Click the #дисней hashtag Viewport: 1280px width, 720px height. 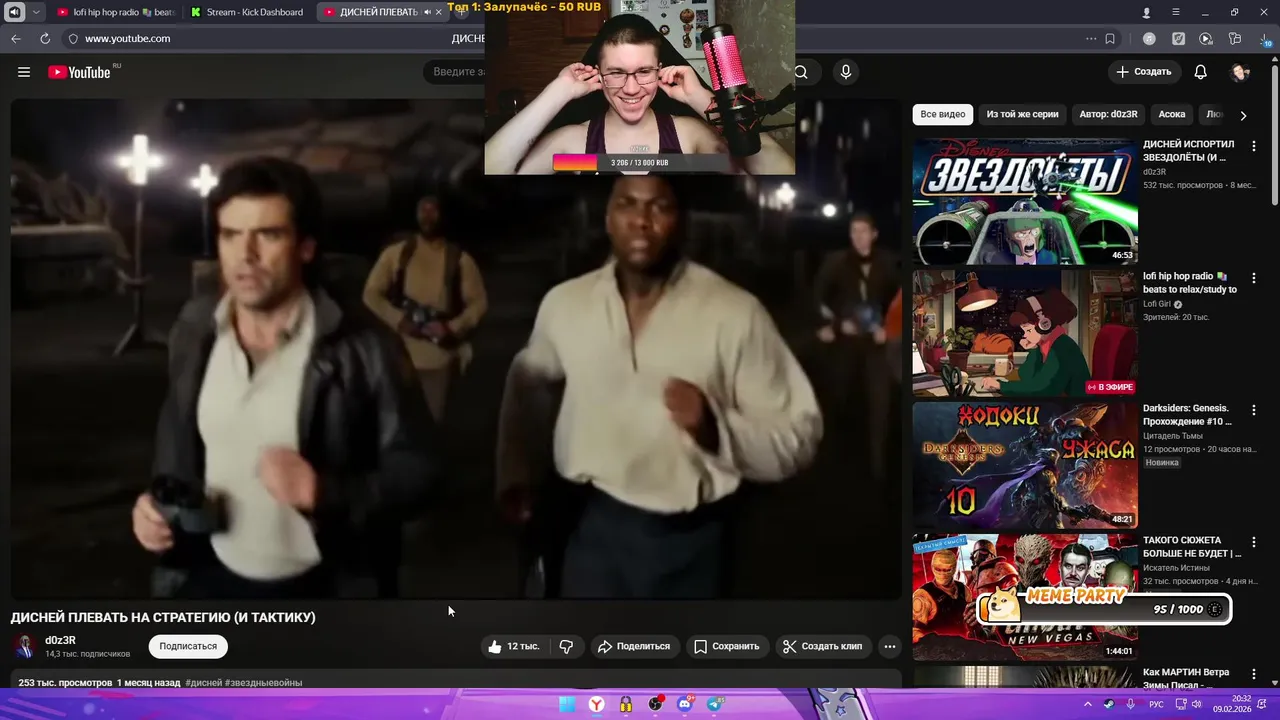point(203,683)
